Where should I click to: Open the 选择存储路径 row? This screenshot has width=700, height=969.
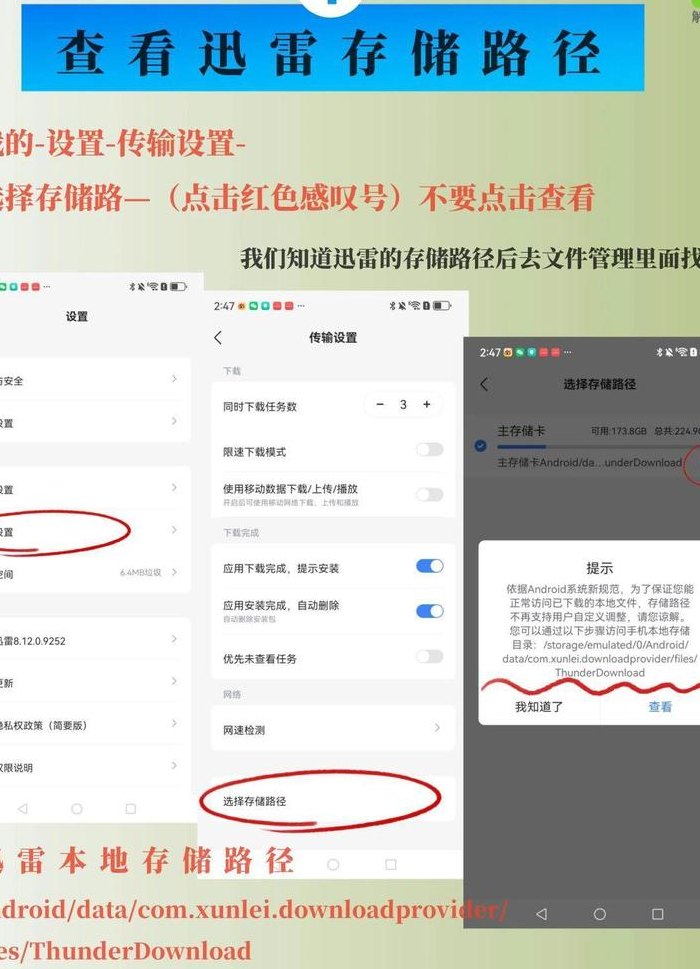tap(333, 801)
